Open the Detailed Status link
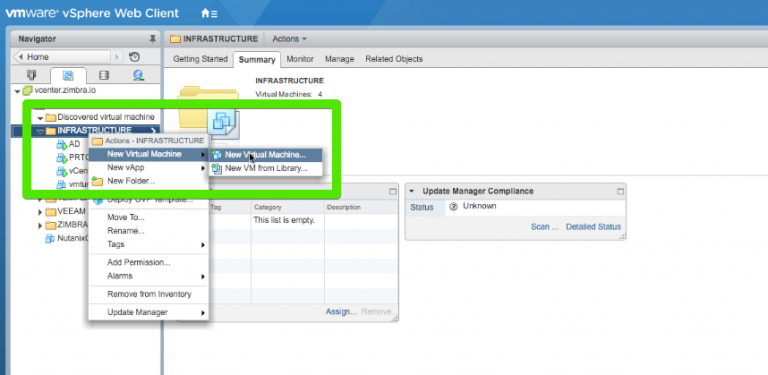The width and height of the screenshot is (768, 375). click(593, 227)
